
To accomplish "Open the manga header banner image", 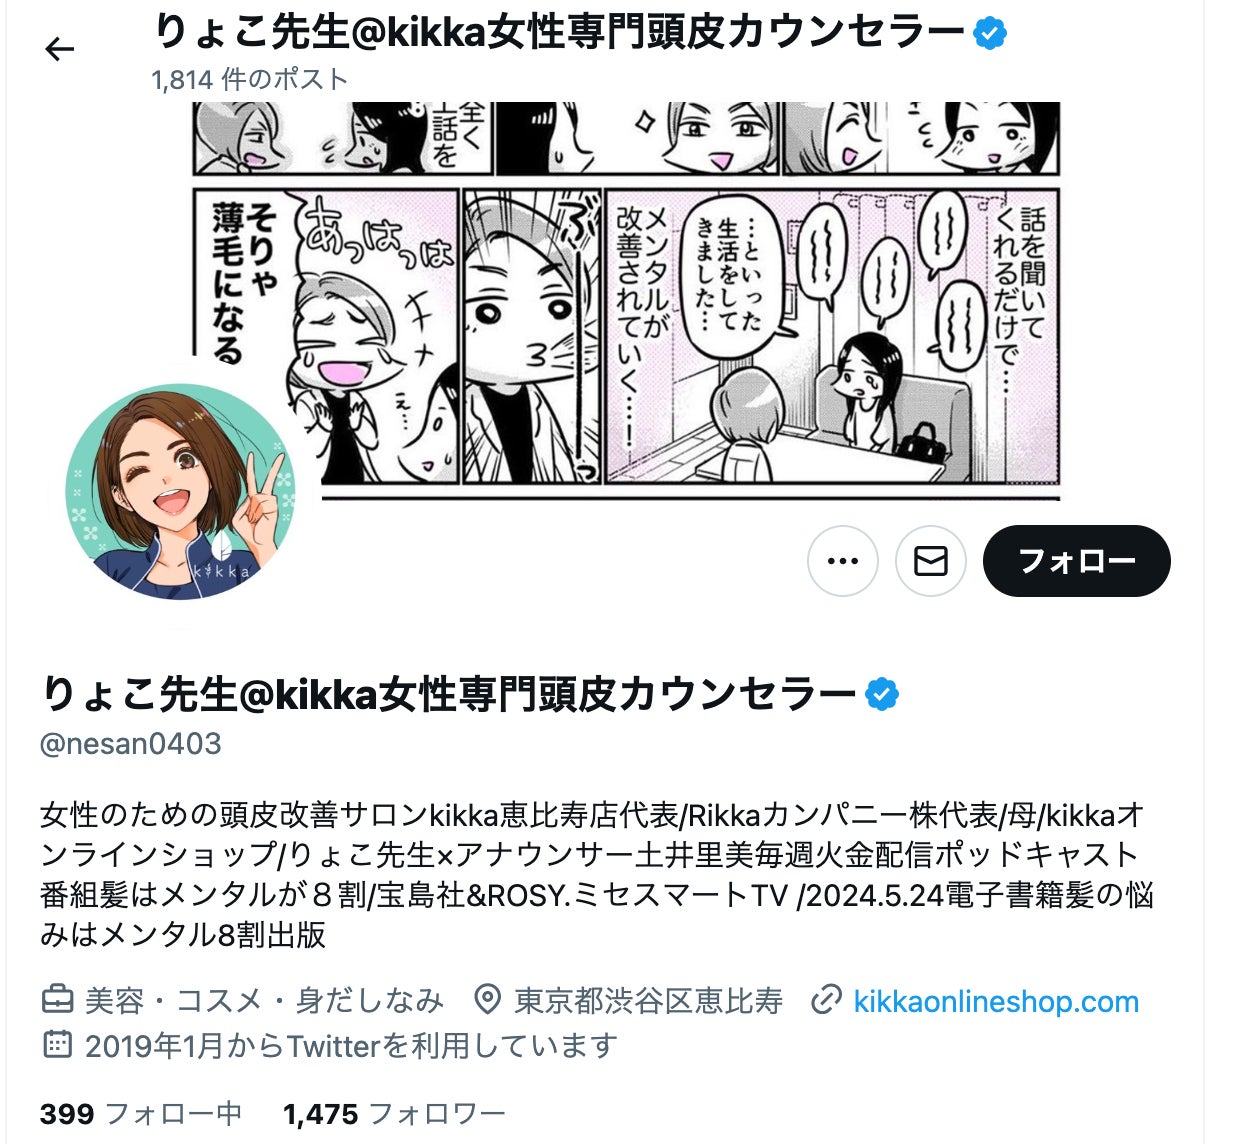I will point(626,300).
